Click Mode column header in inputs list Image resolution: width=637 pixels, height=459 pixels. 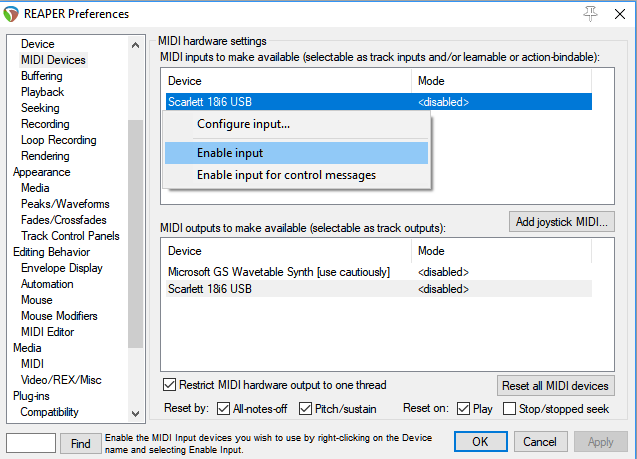[x=502, y=81]
